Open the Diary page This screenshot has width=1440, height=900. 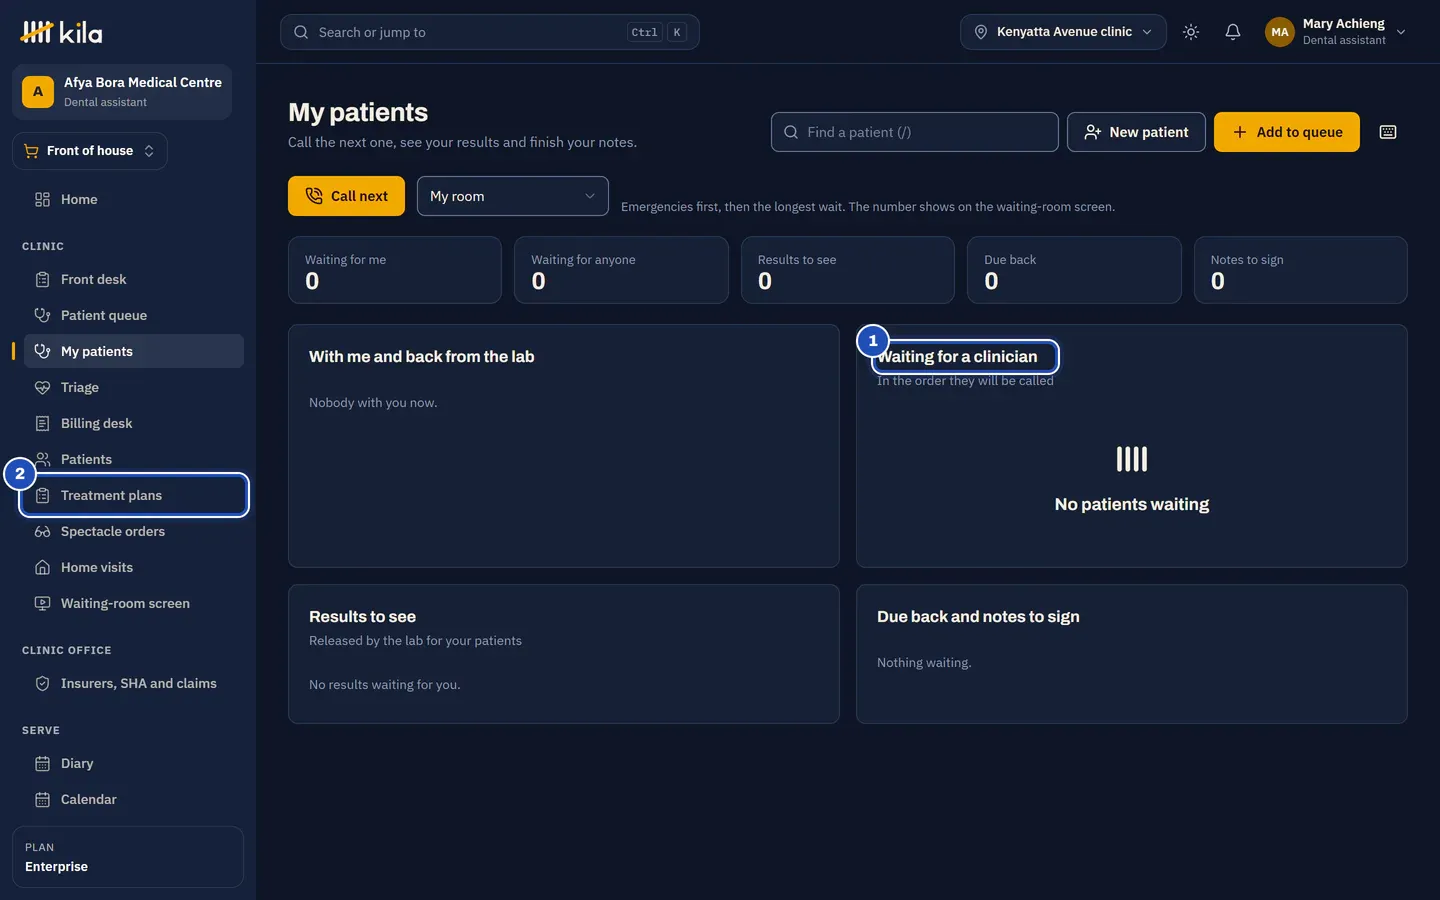tap(134, 763)
